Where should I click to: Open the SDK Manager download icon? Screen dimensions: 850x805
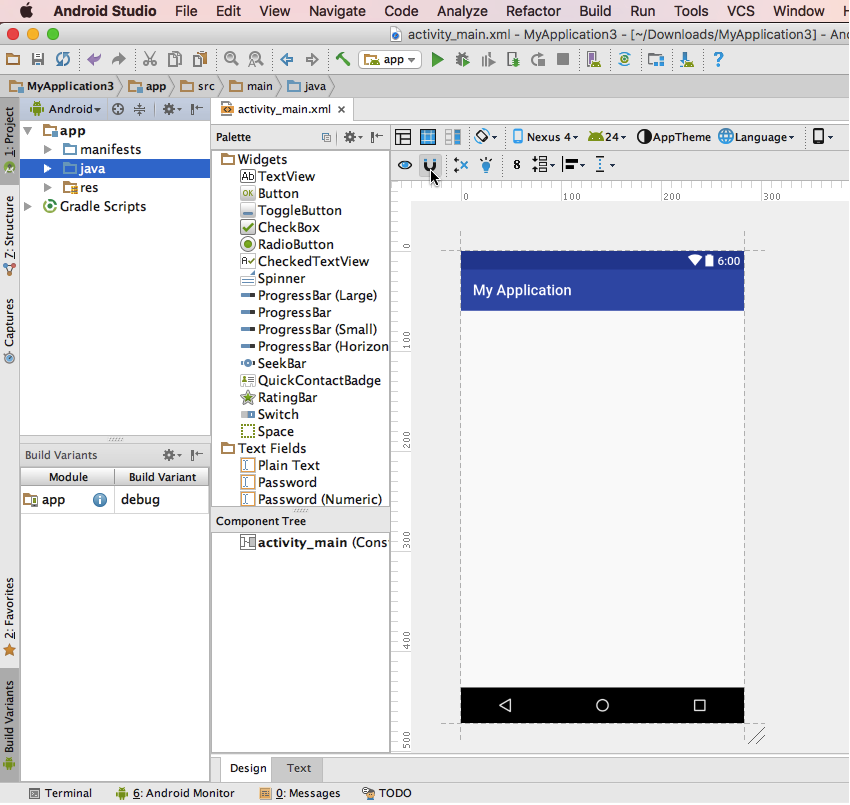687,60
